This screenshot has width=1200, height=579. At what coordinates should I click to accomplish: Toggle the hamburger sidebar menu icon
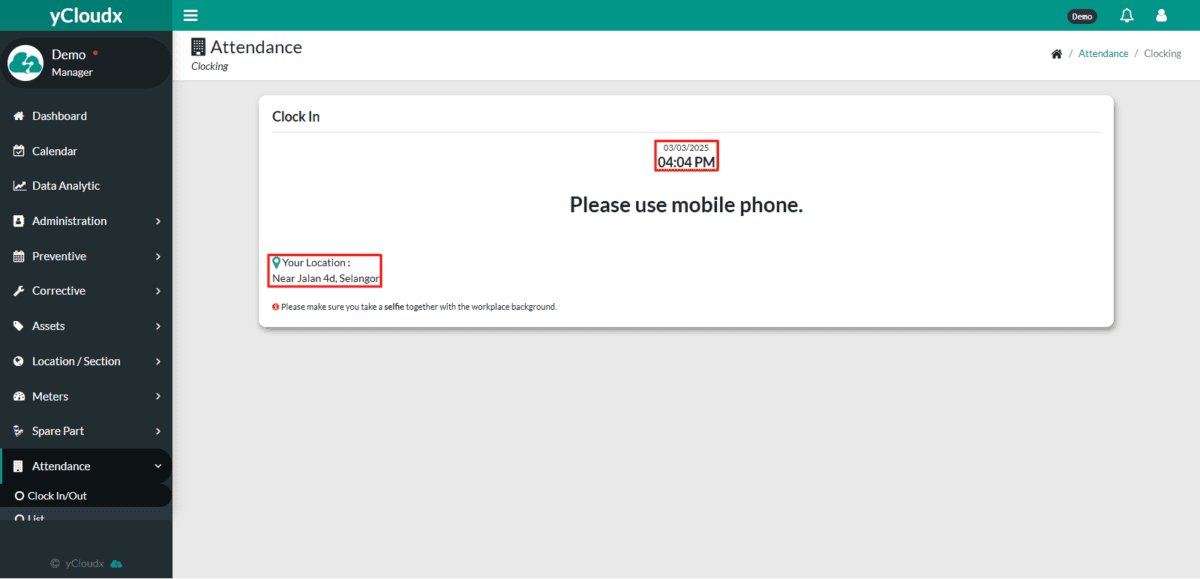pyautogui.click(x=190, y=15)
